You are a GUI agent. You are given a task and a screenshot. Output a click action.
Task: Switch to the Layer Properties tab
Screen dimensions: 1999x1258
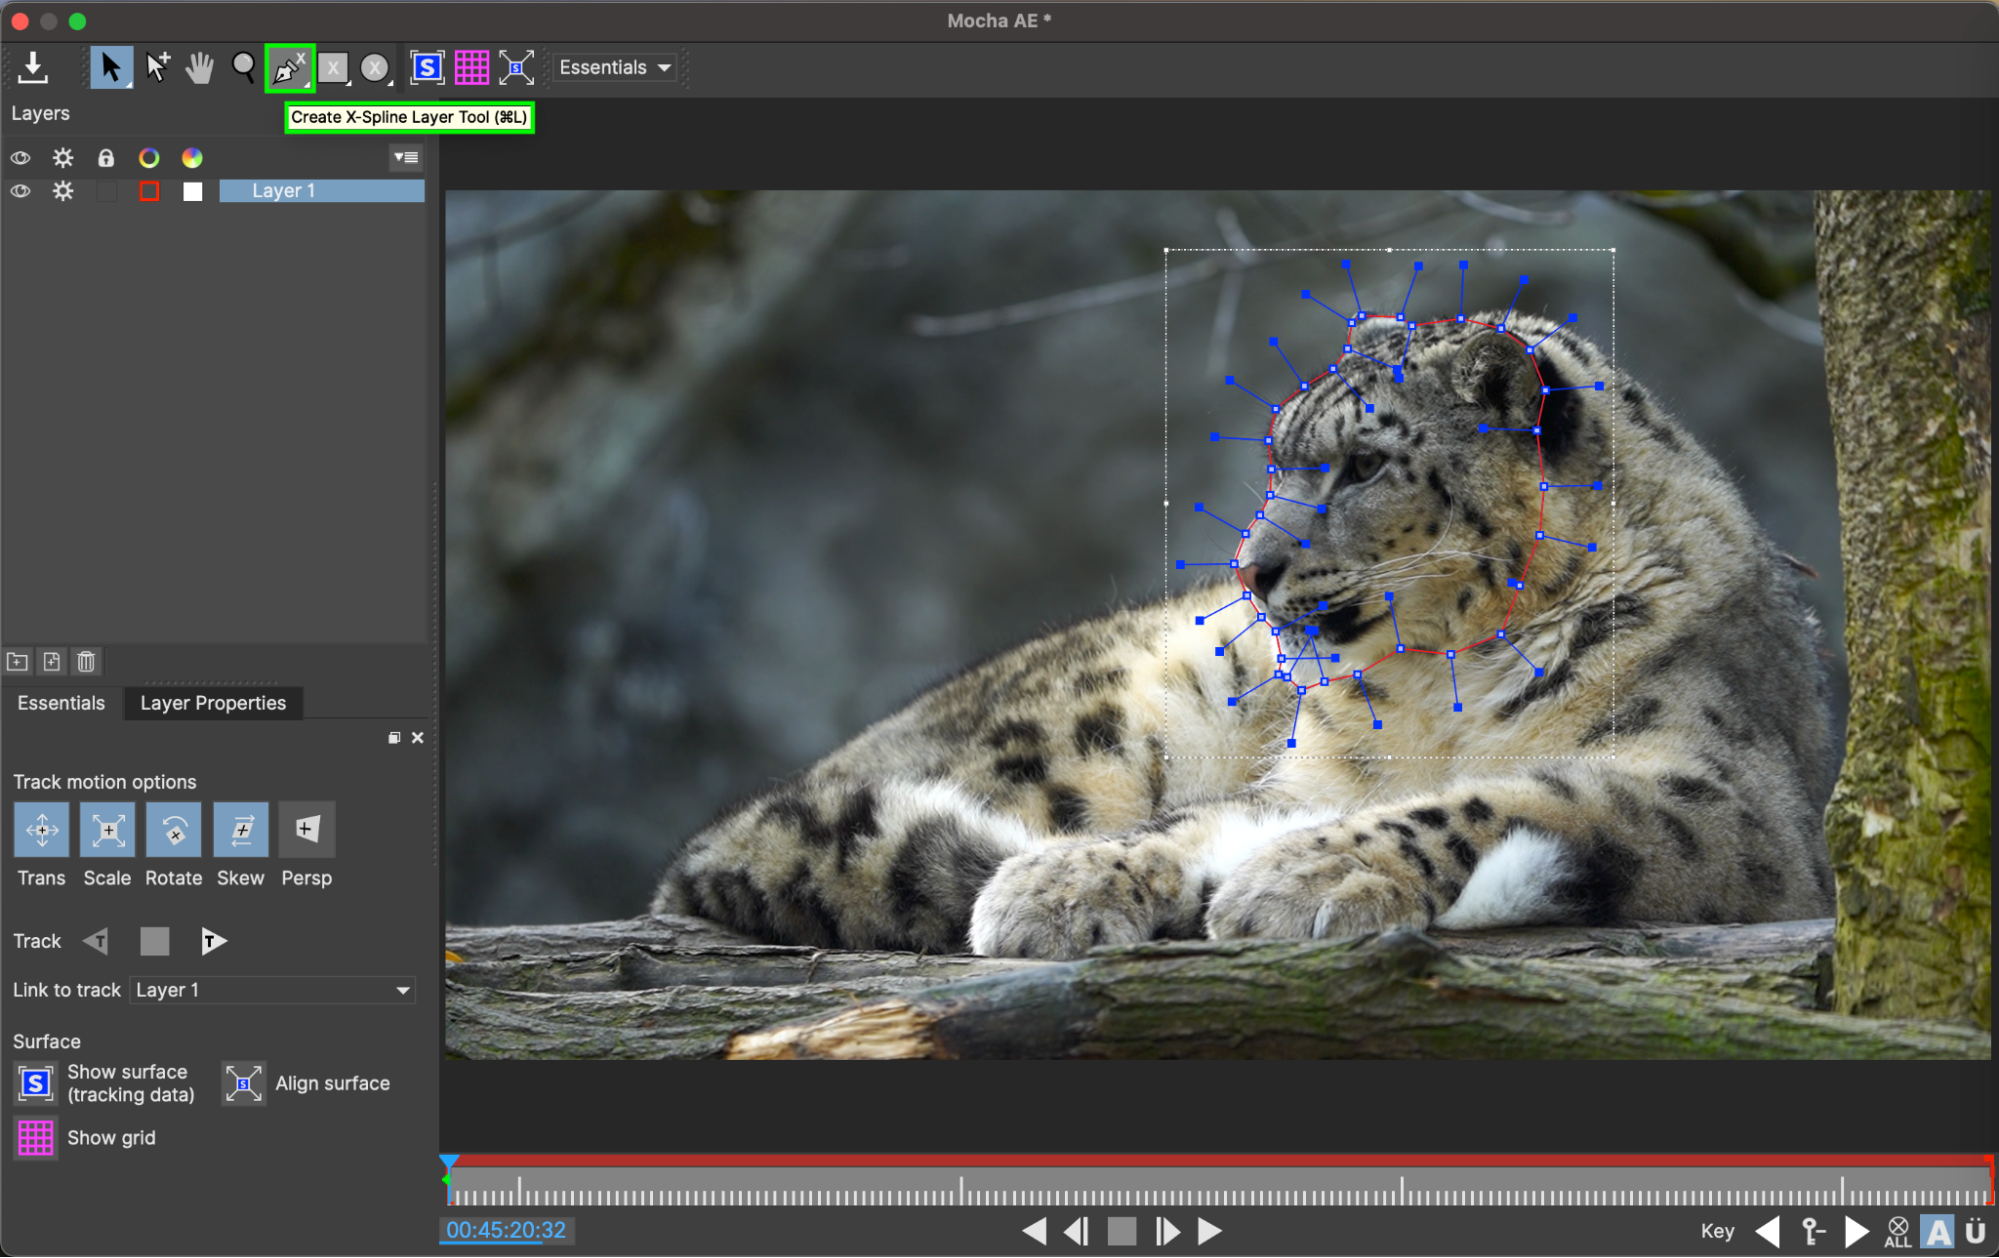click(x=213, y=703)
